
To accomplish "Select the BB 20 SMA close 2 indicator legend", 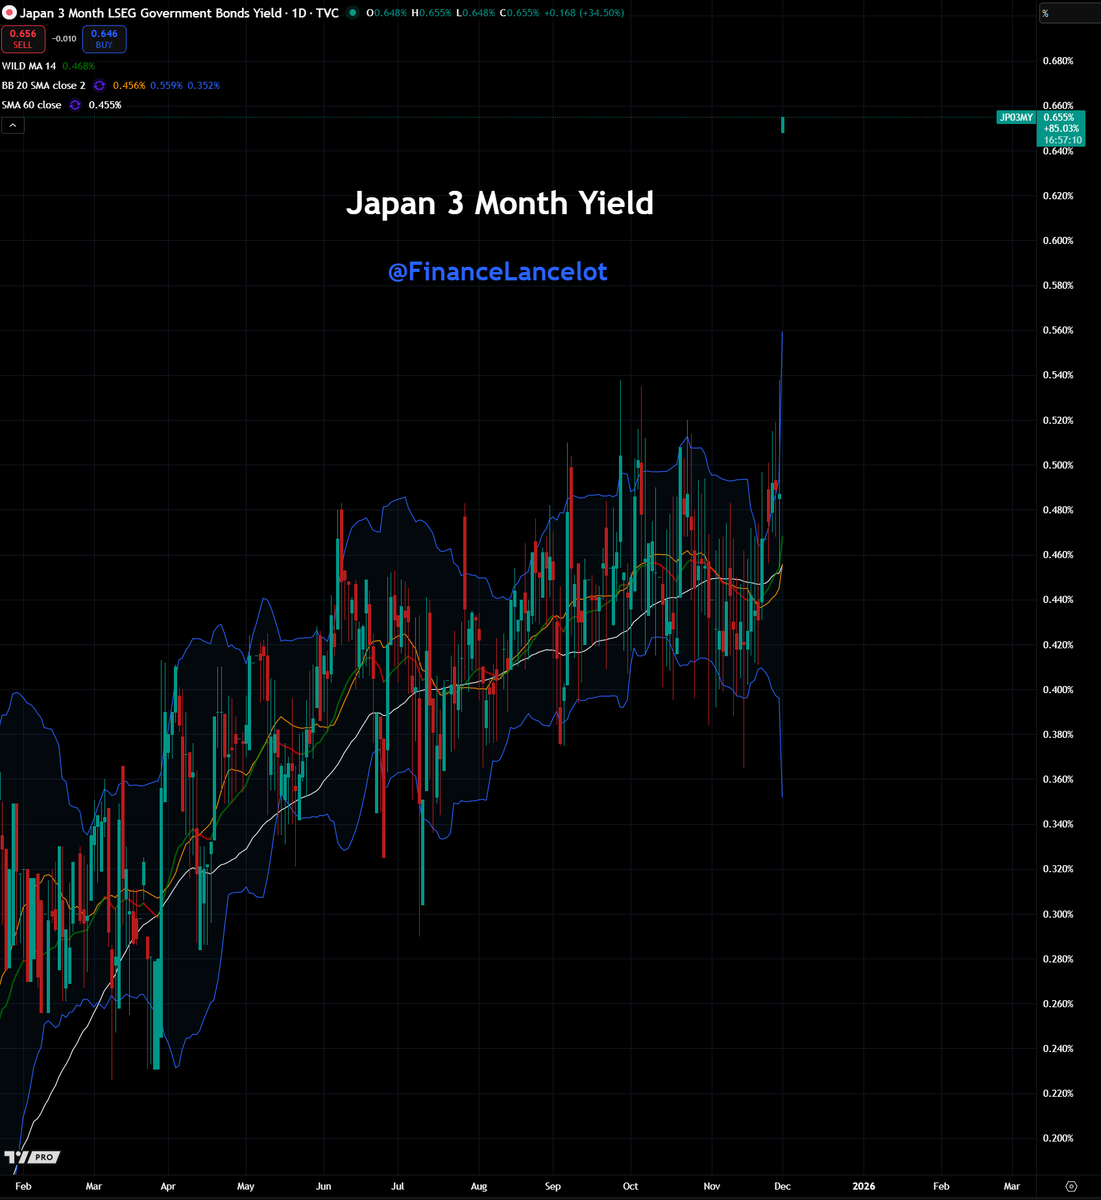I will (44, 86).
